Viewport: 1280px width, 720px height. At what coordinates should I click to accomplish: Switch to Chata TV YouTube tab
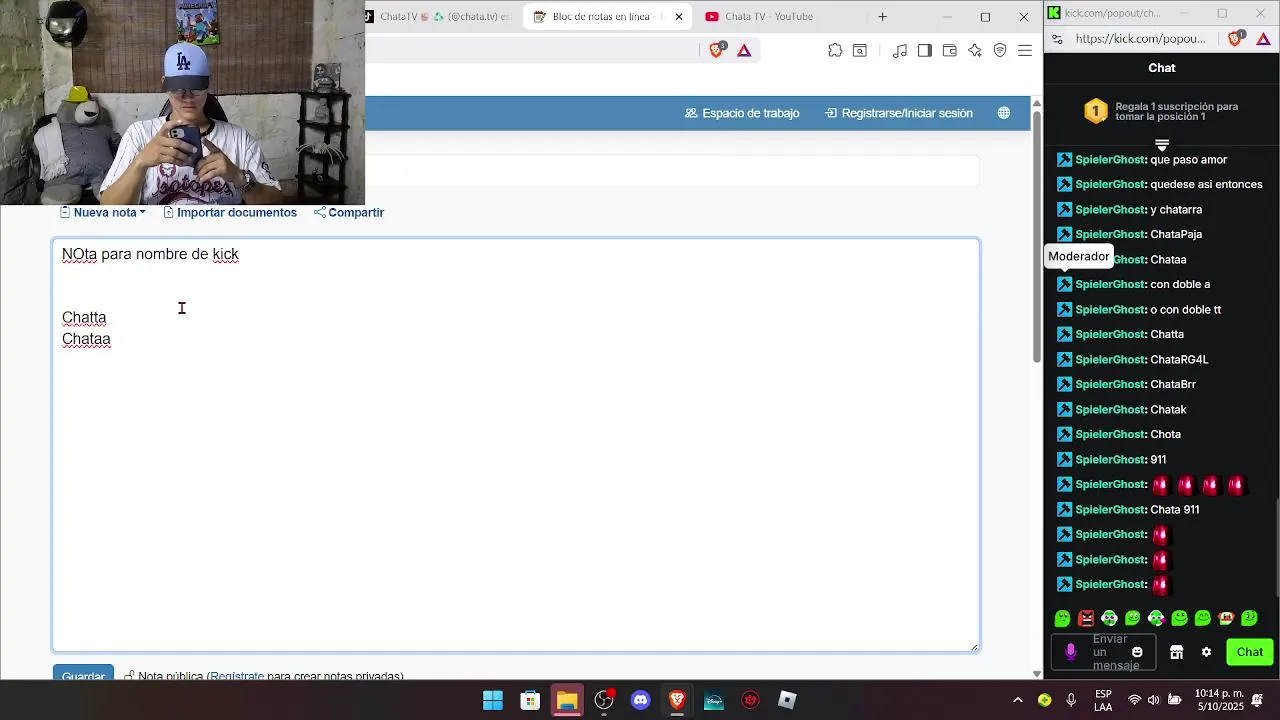click(x=767, y=16)
